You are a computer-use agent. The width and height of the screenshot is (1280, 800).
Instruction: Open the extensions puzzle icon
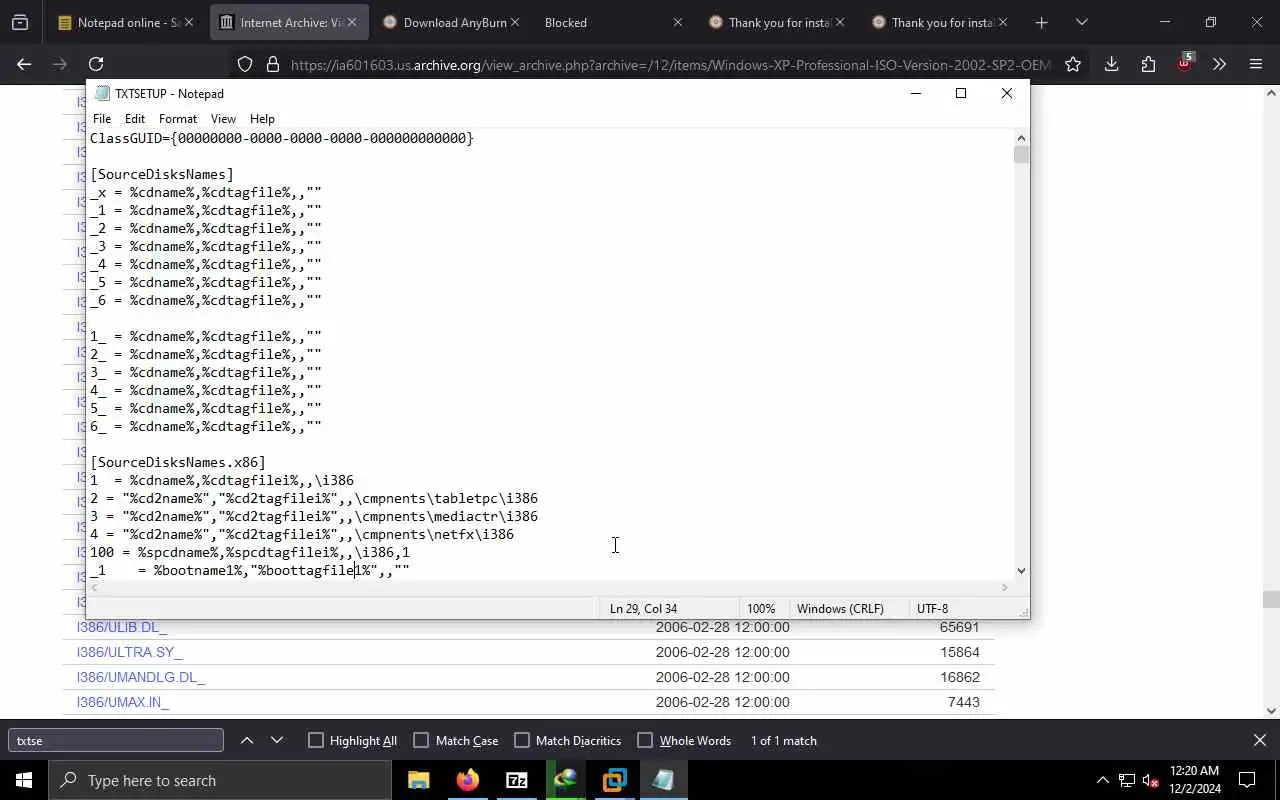(x=1148, y=64)
